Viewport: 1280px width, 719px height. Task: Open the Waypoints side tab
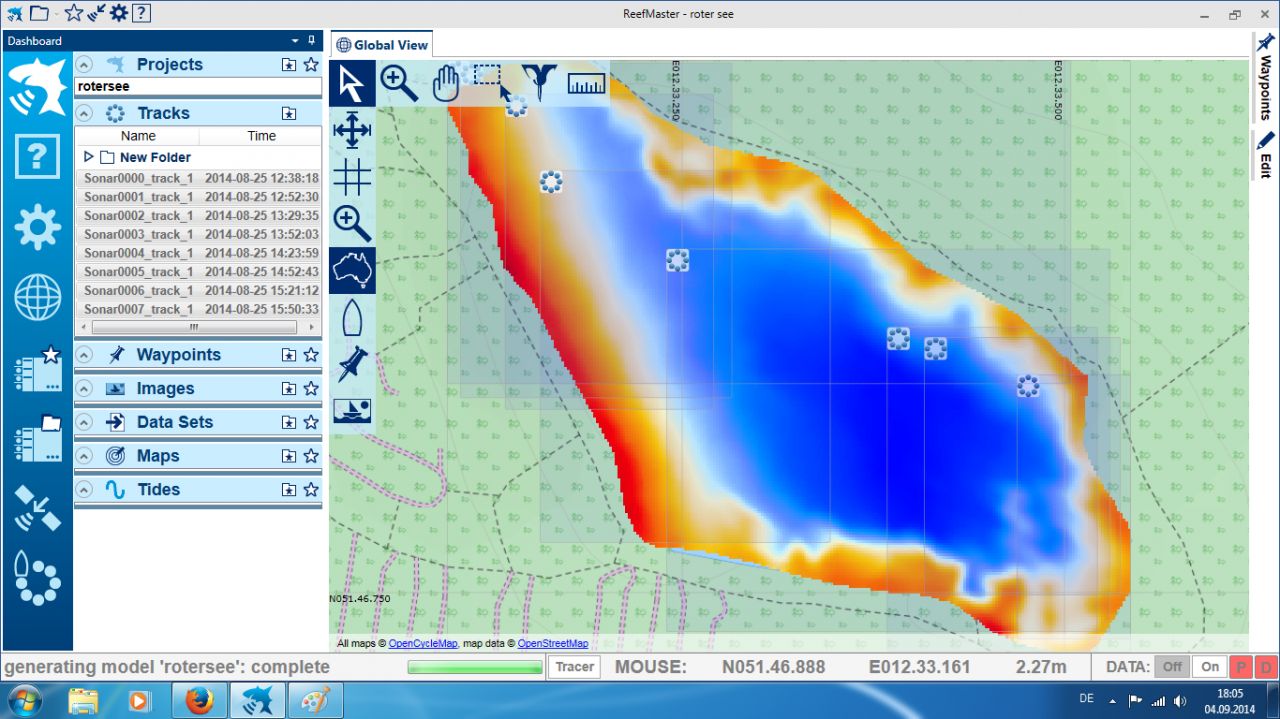[1266, 77]
